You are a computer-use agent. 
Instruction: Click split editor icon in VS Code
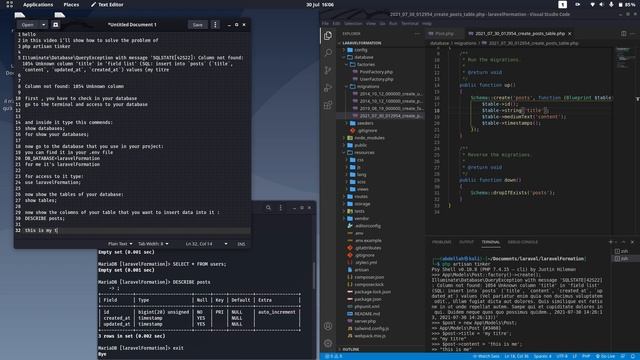click(623, 33)
